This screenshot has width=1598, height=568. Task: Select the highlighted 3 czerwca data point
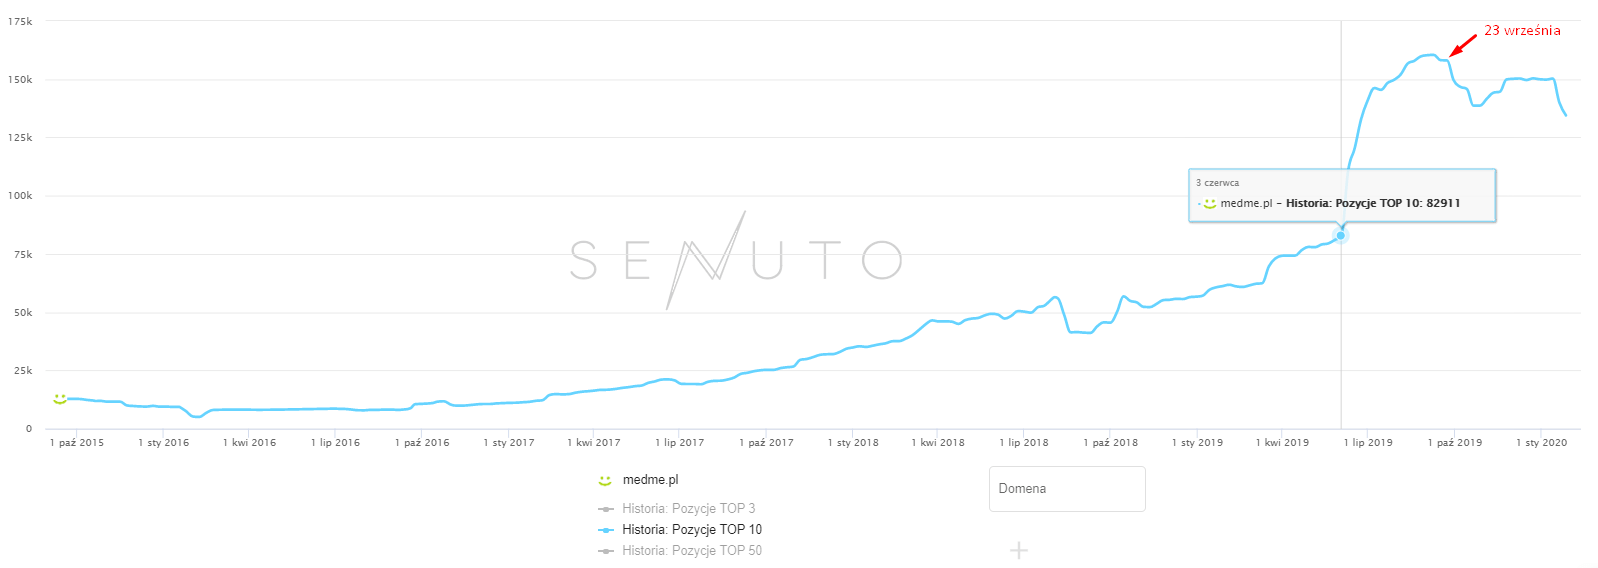1341,236
